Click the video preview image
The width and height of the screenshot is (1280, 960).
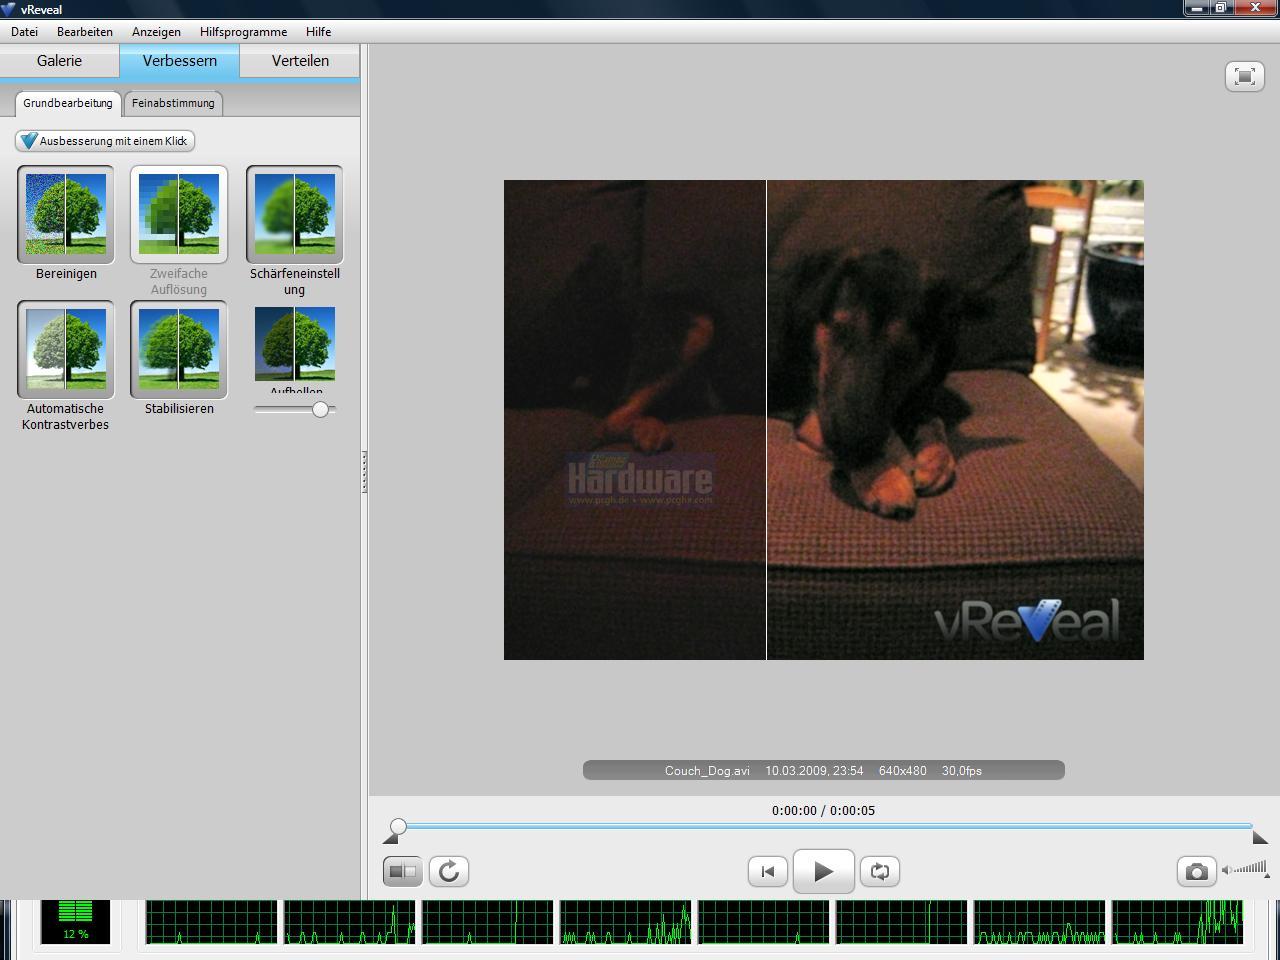point(824,420)
